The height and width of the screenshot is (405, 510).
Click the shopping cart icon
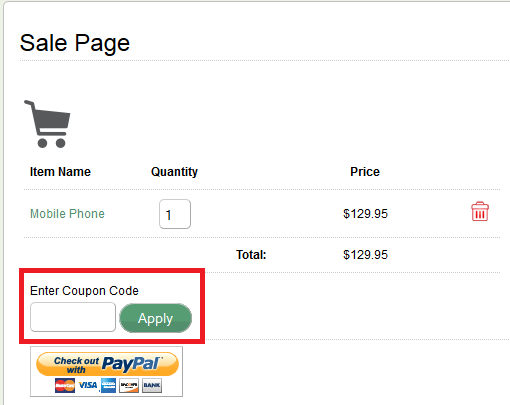tap(47, 124)
